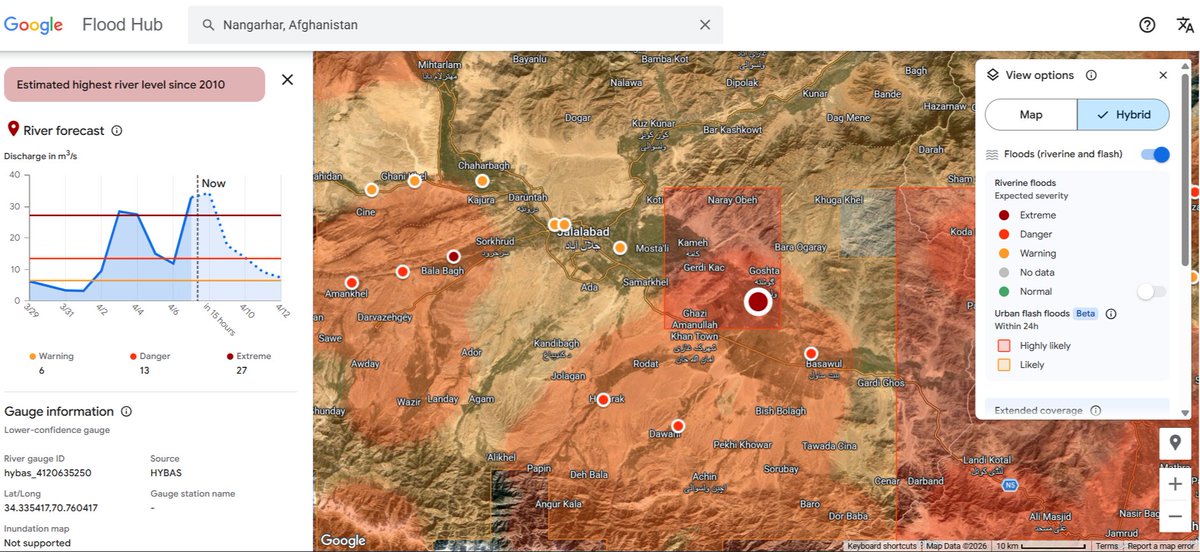Clear the Nangarhar, Afghanistan search text
This screenshot has width=1200, height=552.
pyautogui.click(x=705, y=24)
